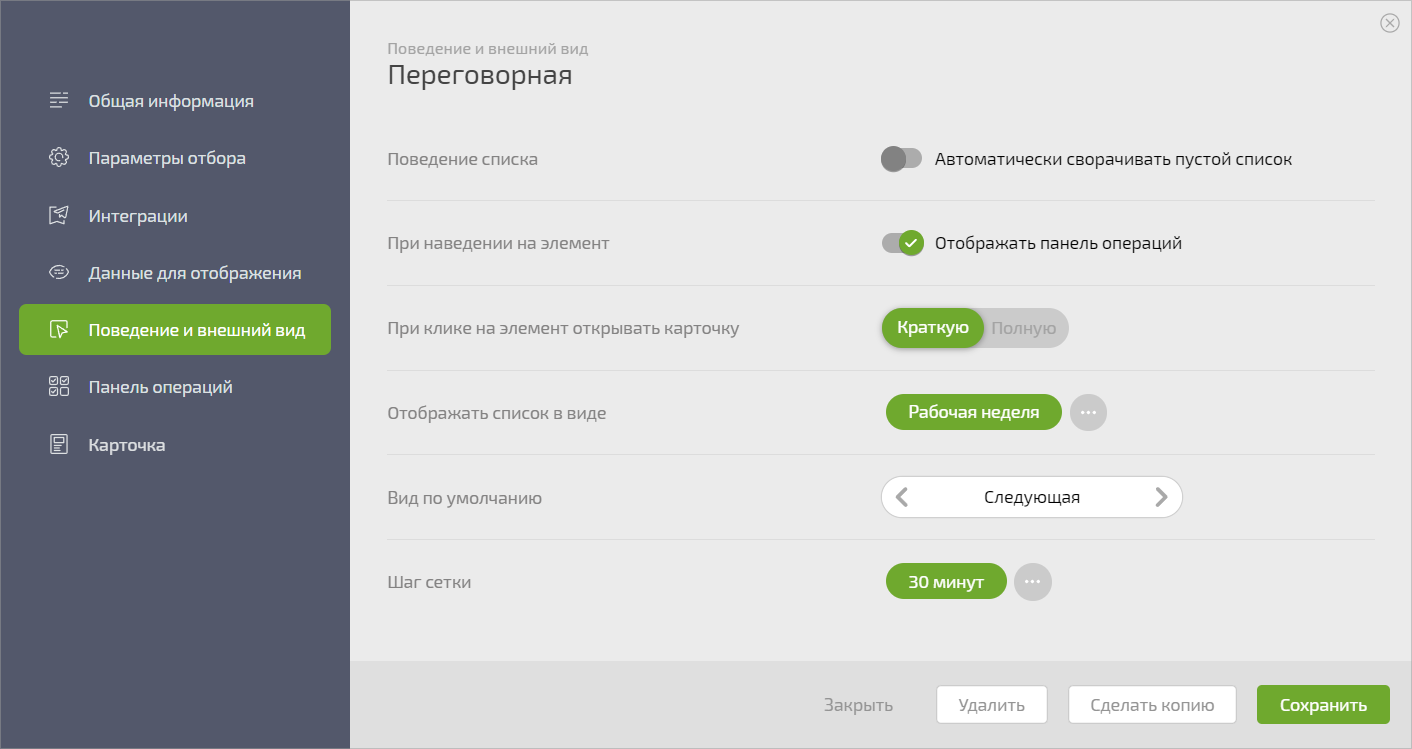This screenshot has height=749, width=1412.
Task: Click the Следующая default view value
Action: pos(1032,497)
